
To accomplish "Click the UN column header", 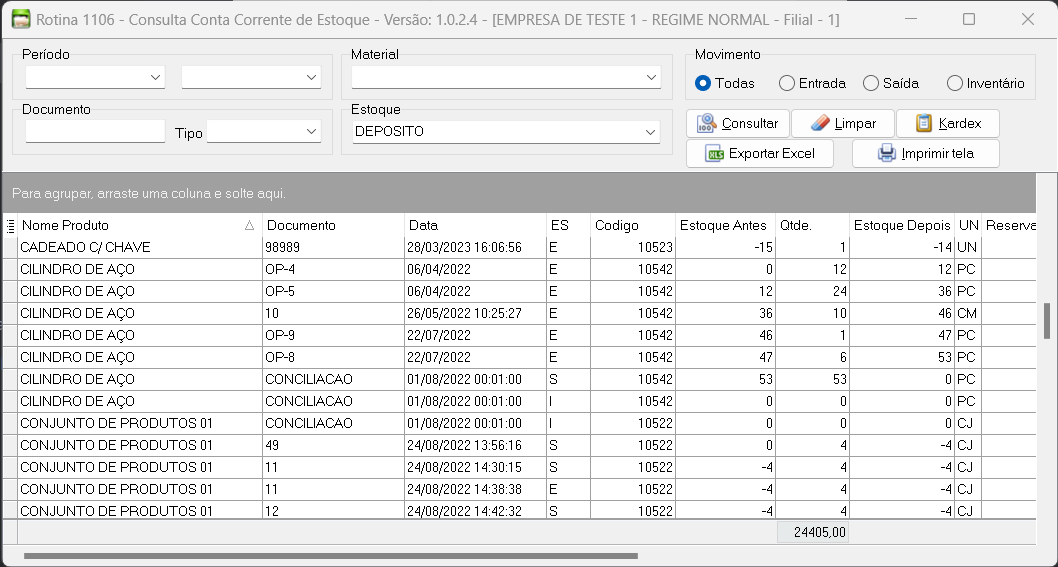I will click(x=968, y=225).
